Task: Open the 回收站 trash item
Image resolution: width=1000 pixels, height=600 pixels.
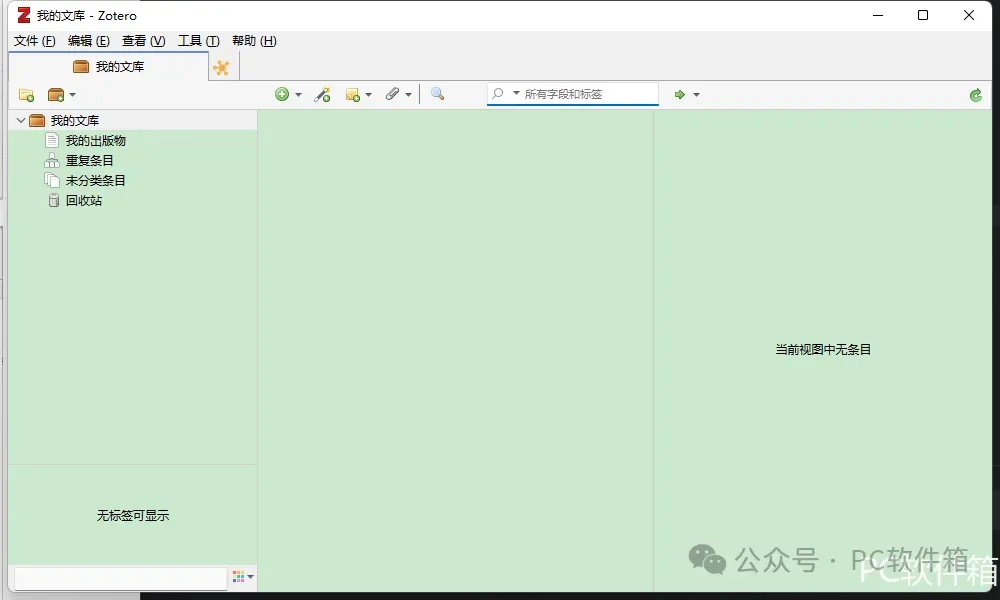Action: 84,200
